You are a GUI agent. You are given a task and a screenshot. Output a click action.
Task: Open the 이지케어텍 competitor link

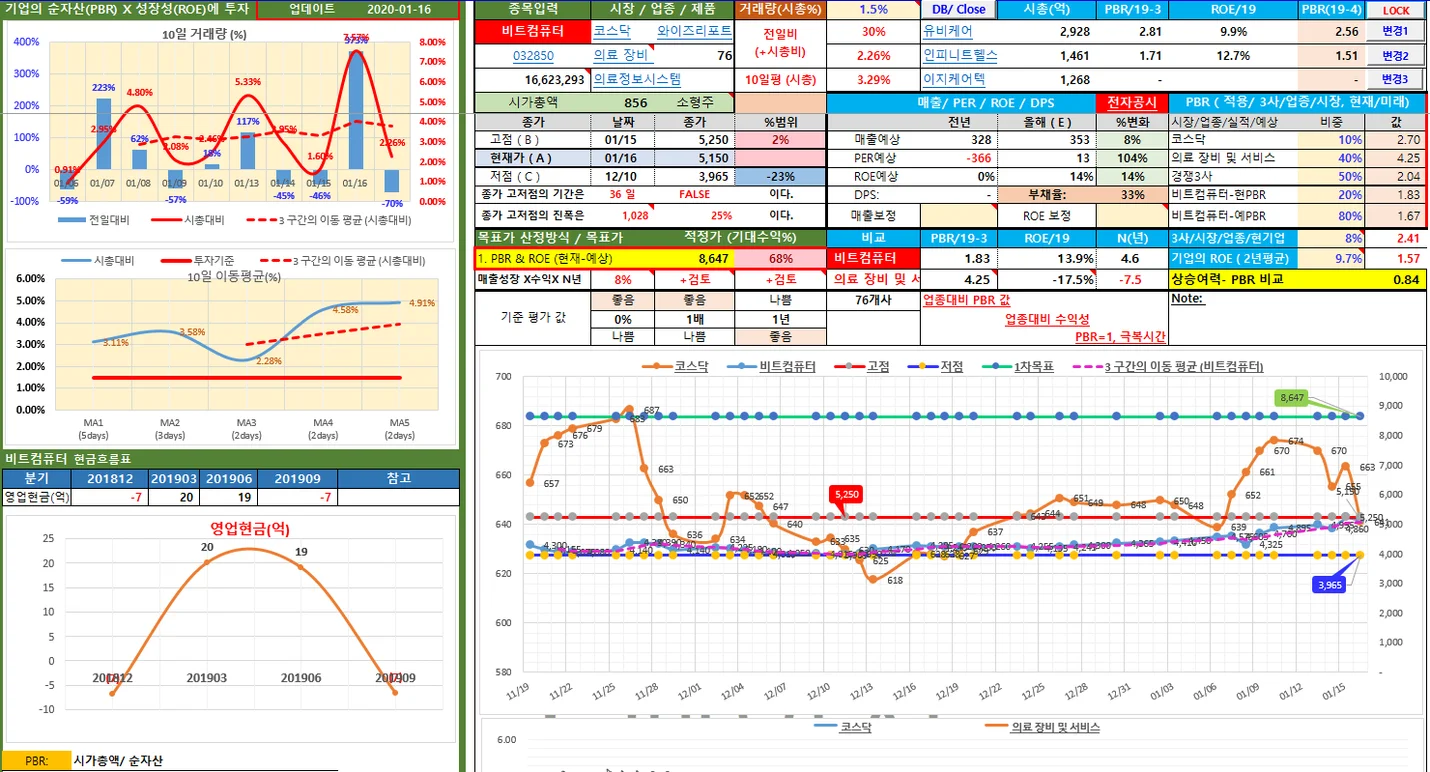953,79
